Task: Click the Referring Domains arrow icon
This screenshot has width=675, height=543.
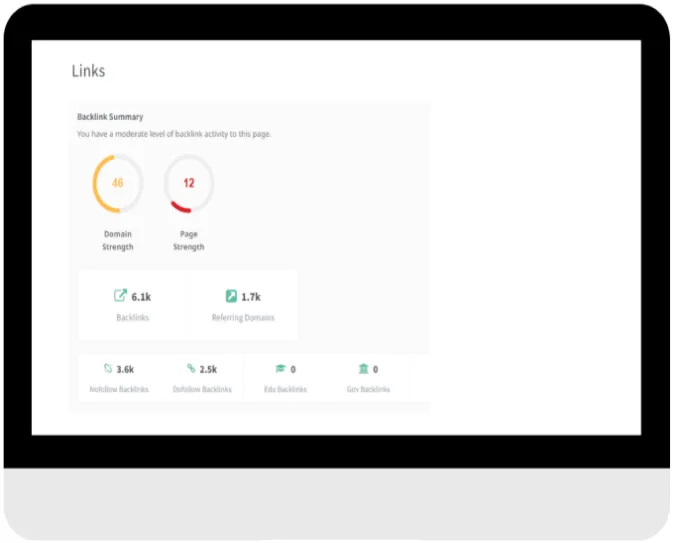Action: point(231,296)
